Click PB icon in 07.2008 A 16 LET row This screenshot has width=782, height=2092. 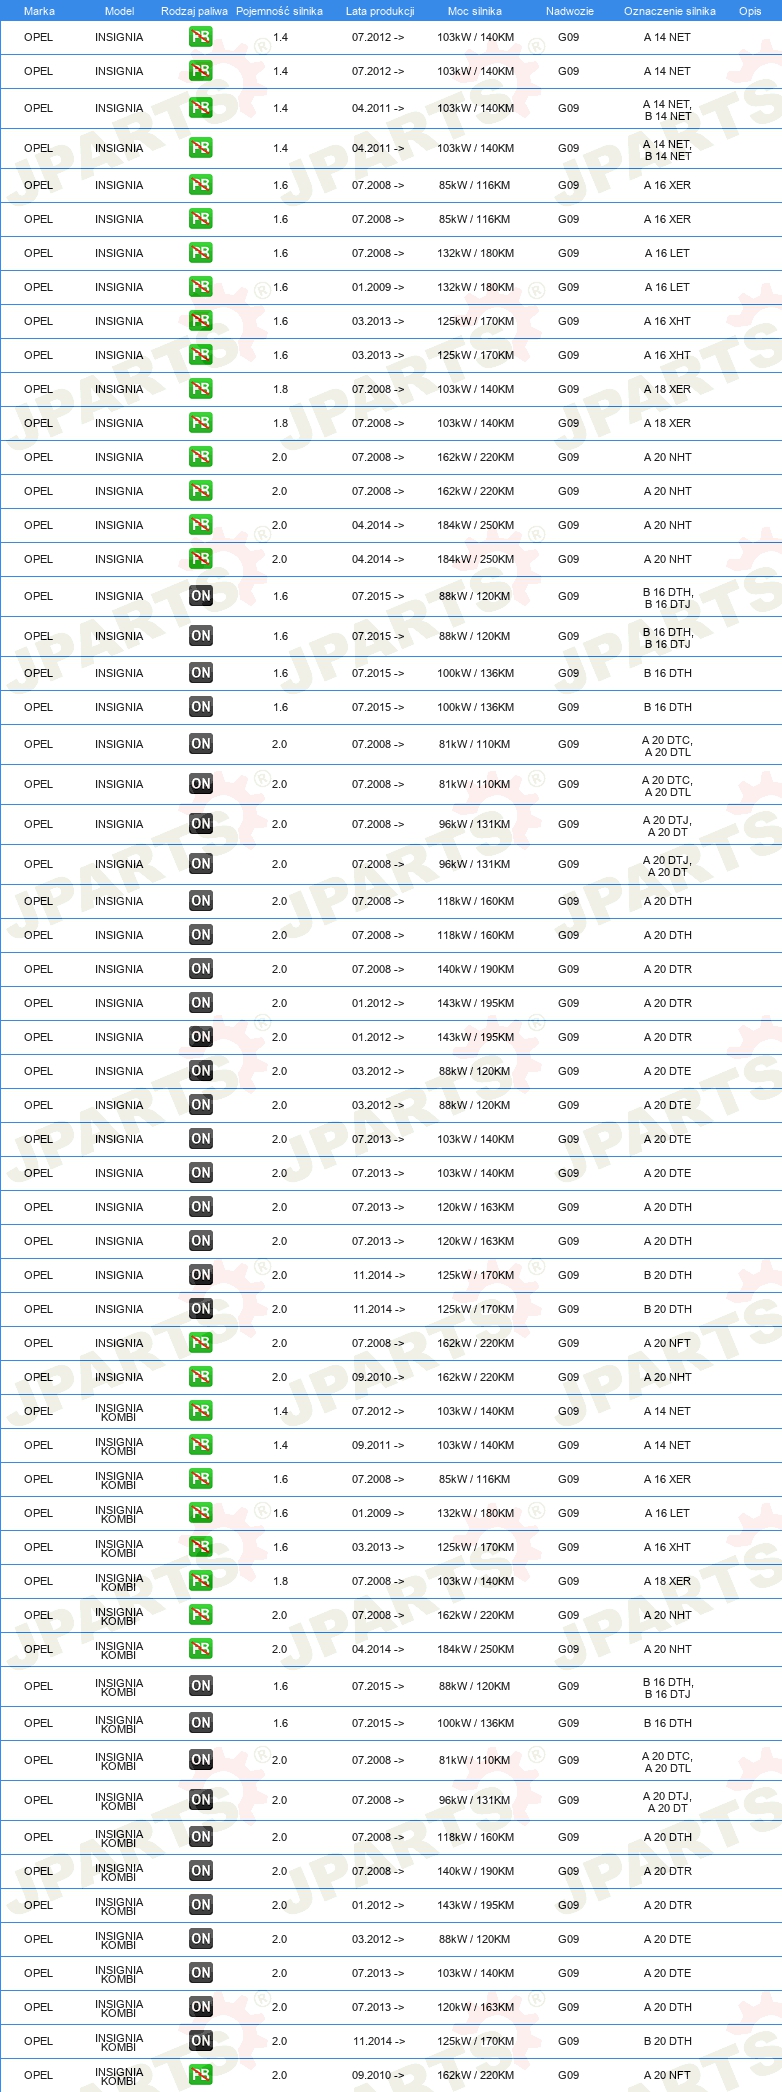[x=201, y=253]
